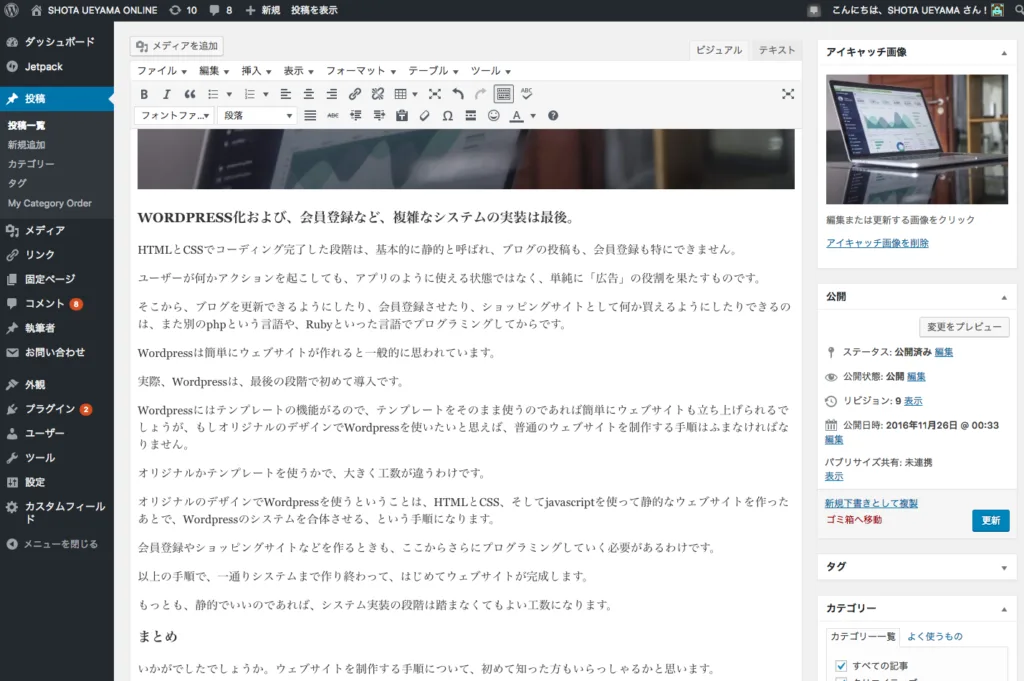The height and width of the screenshot is (681, 1024).
Task: Check the すべての記事 category checkbox
Action: click(841, 666)
